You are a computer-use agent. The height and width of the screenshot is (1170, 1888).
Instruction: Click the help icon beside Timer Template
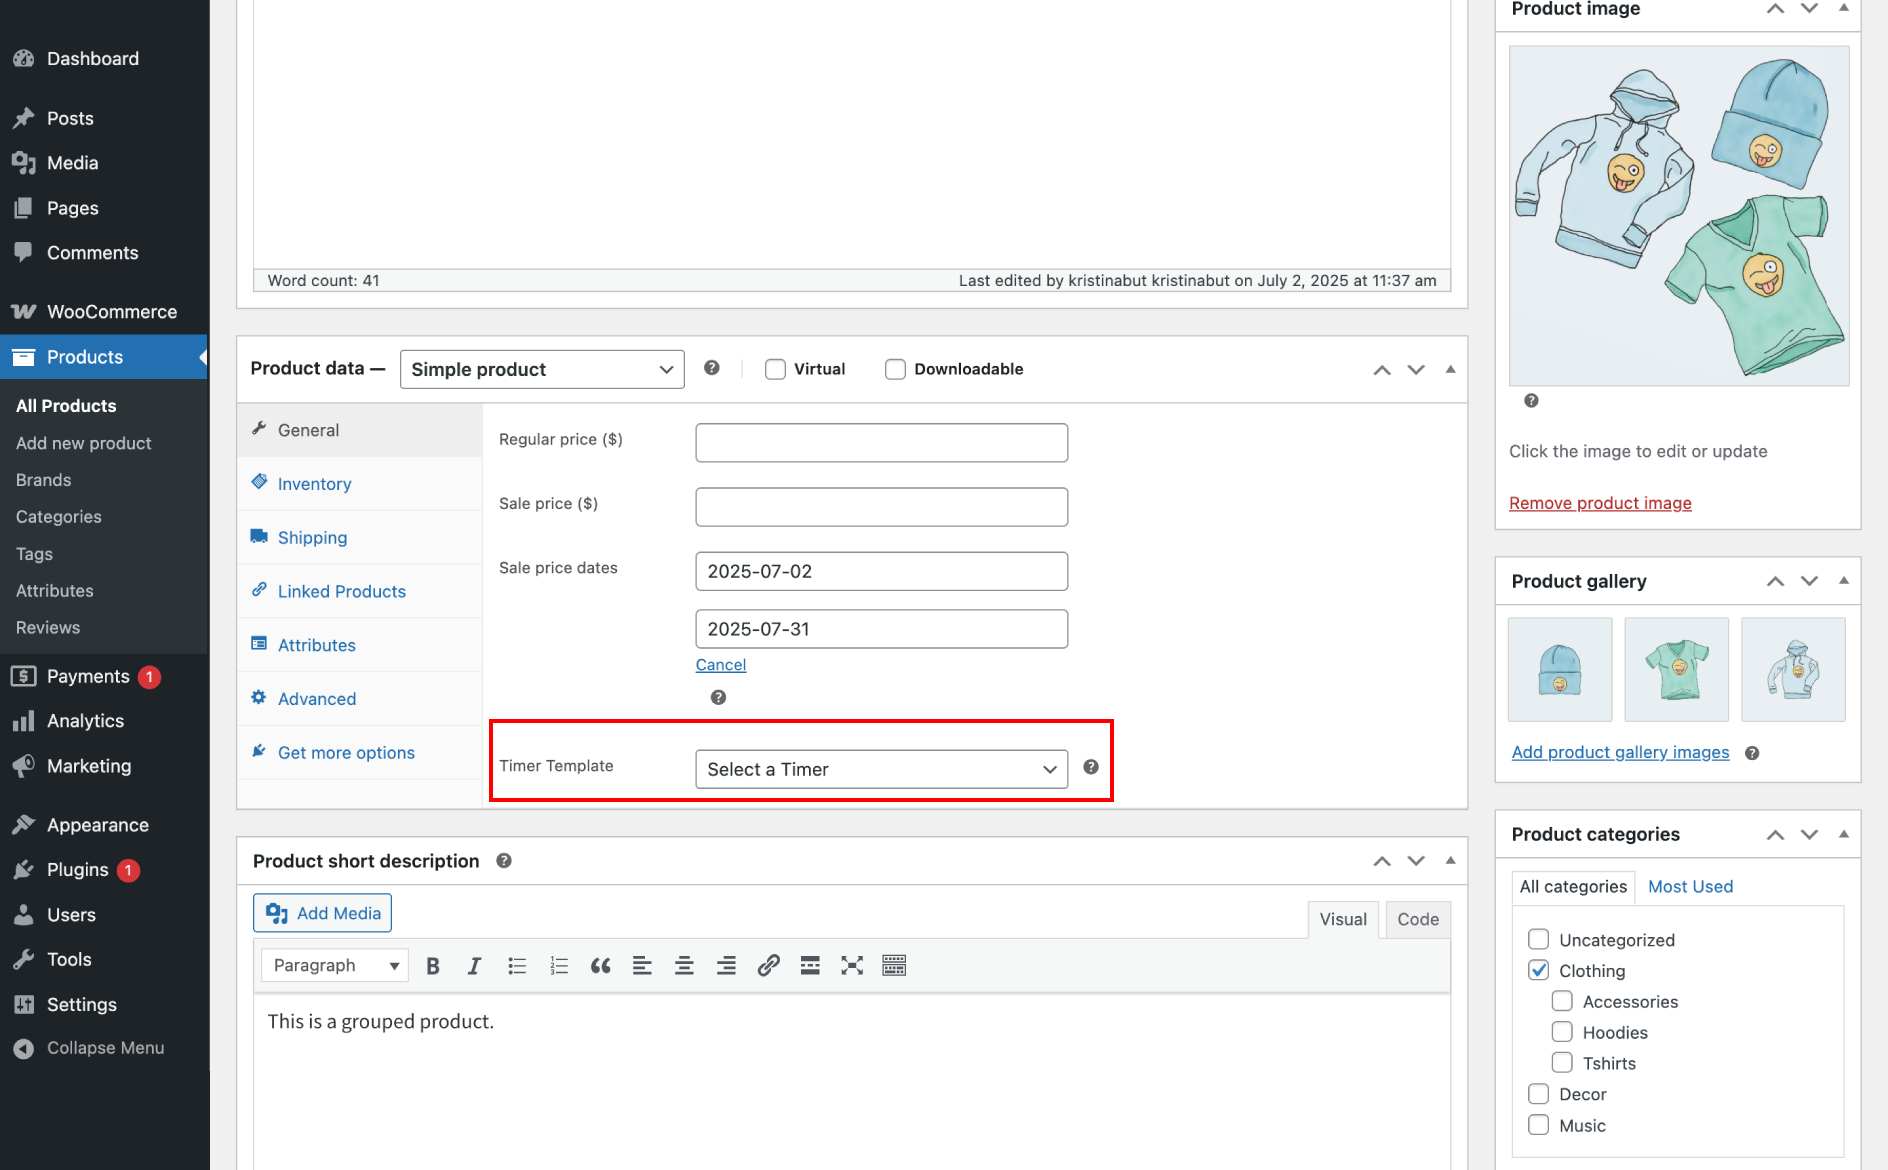pos(1091,767)
